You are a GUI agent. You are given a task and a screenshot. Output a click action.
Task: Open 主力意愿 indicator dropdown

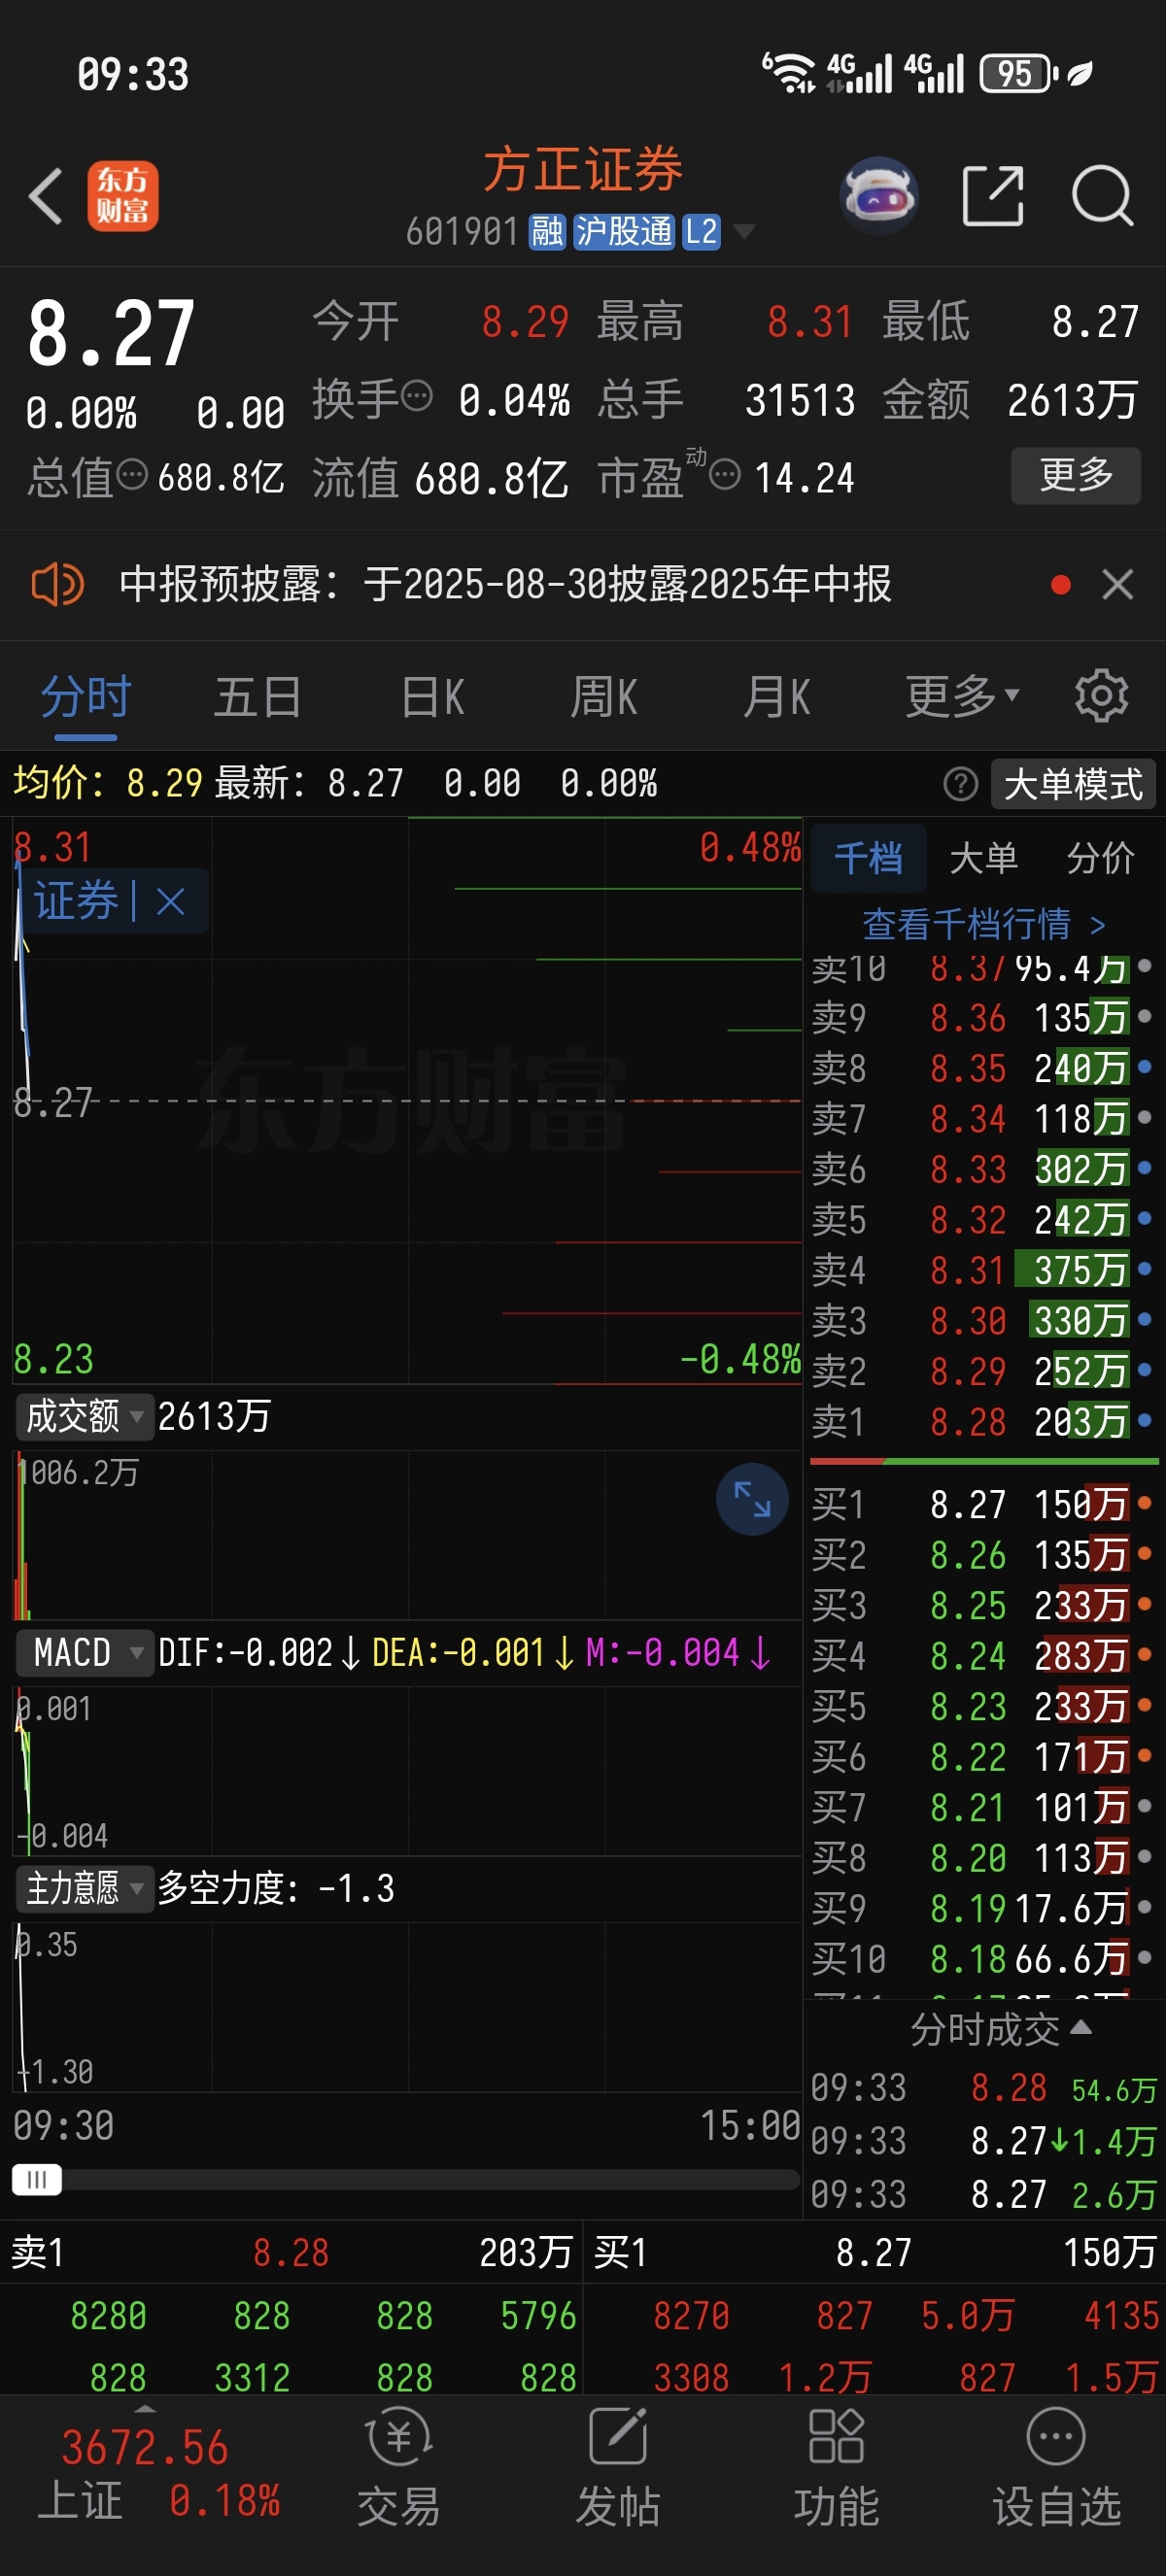click(84, 1888)
